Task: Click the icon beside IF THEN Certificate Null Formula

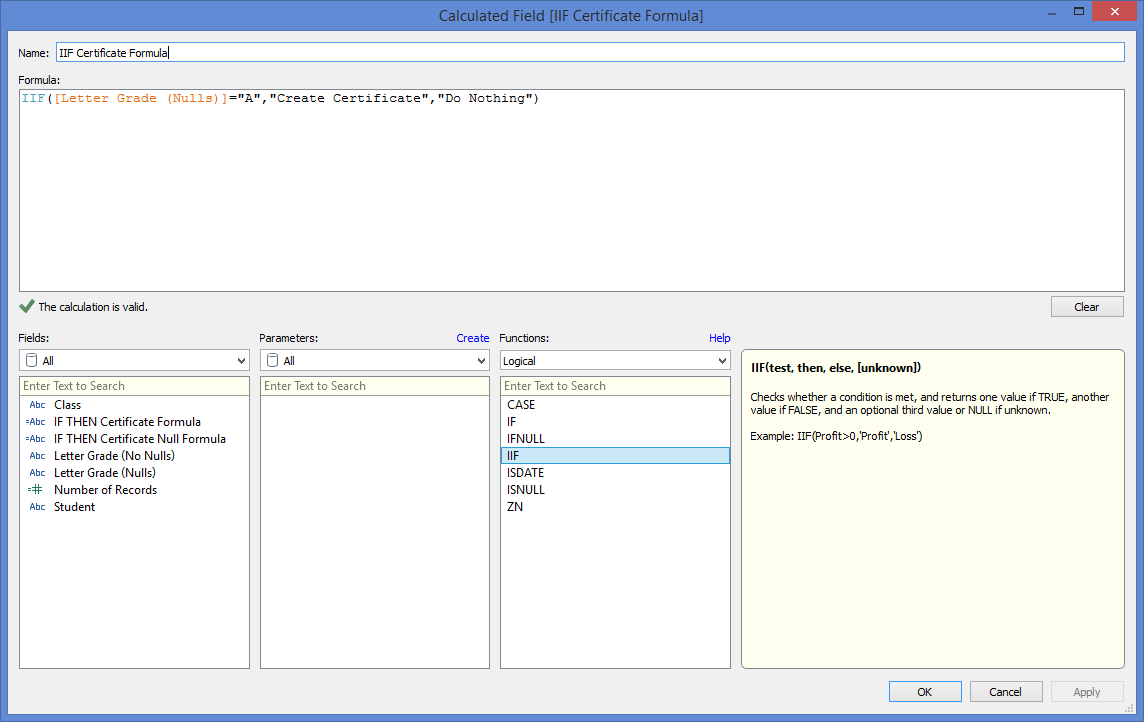Action: pyautogui.click(x=36, y=439)
